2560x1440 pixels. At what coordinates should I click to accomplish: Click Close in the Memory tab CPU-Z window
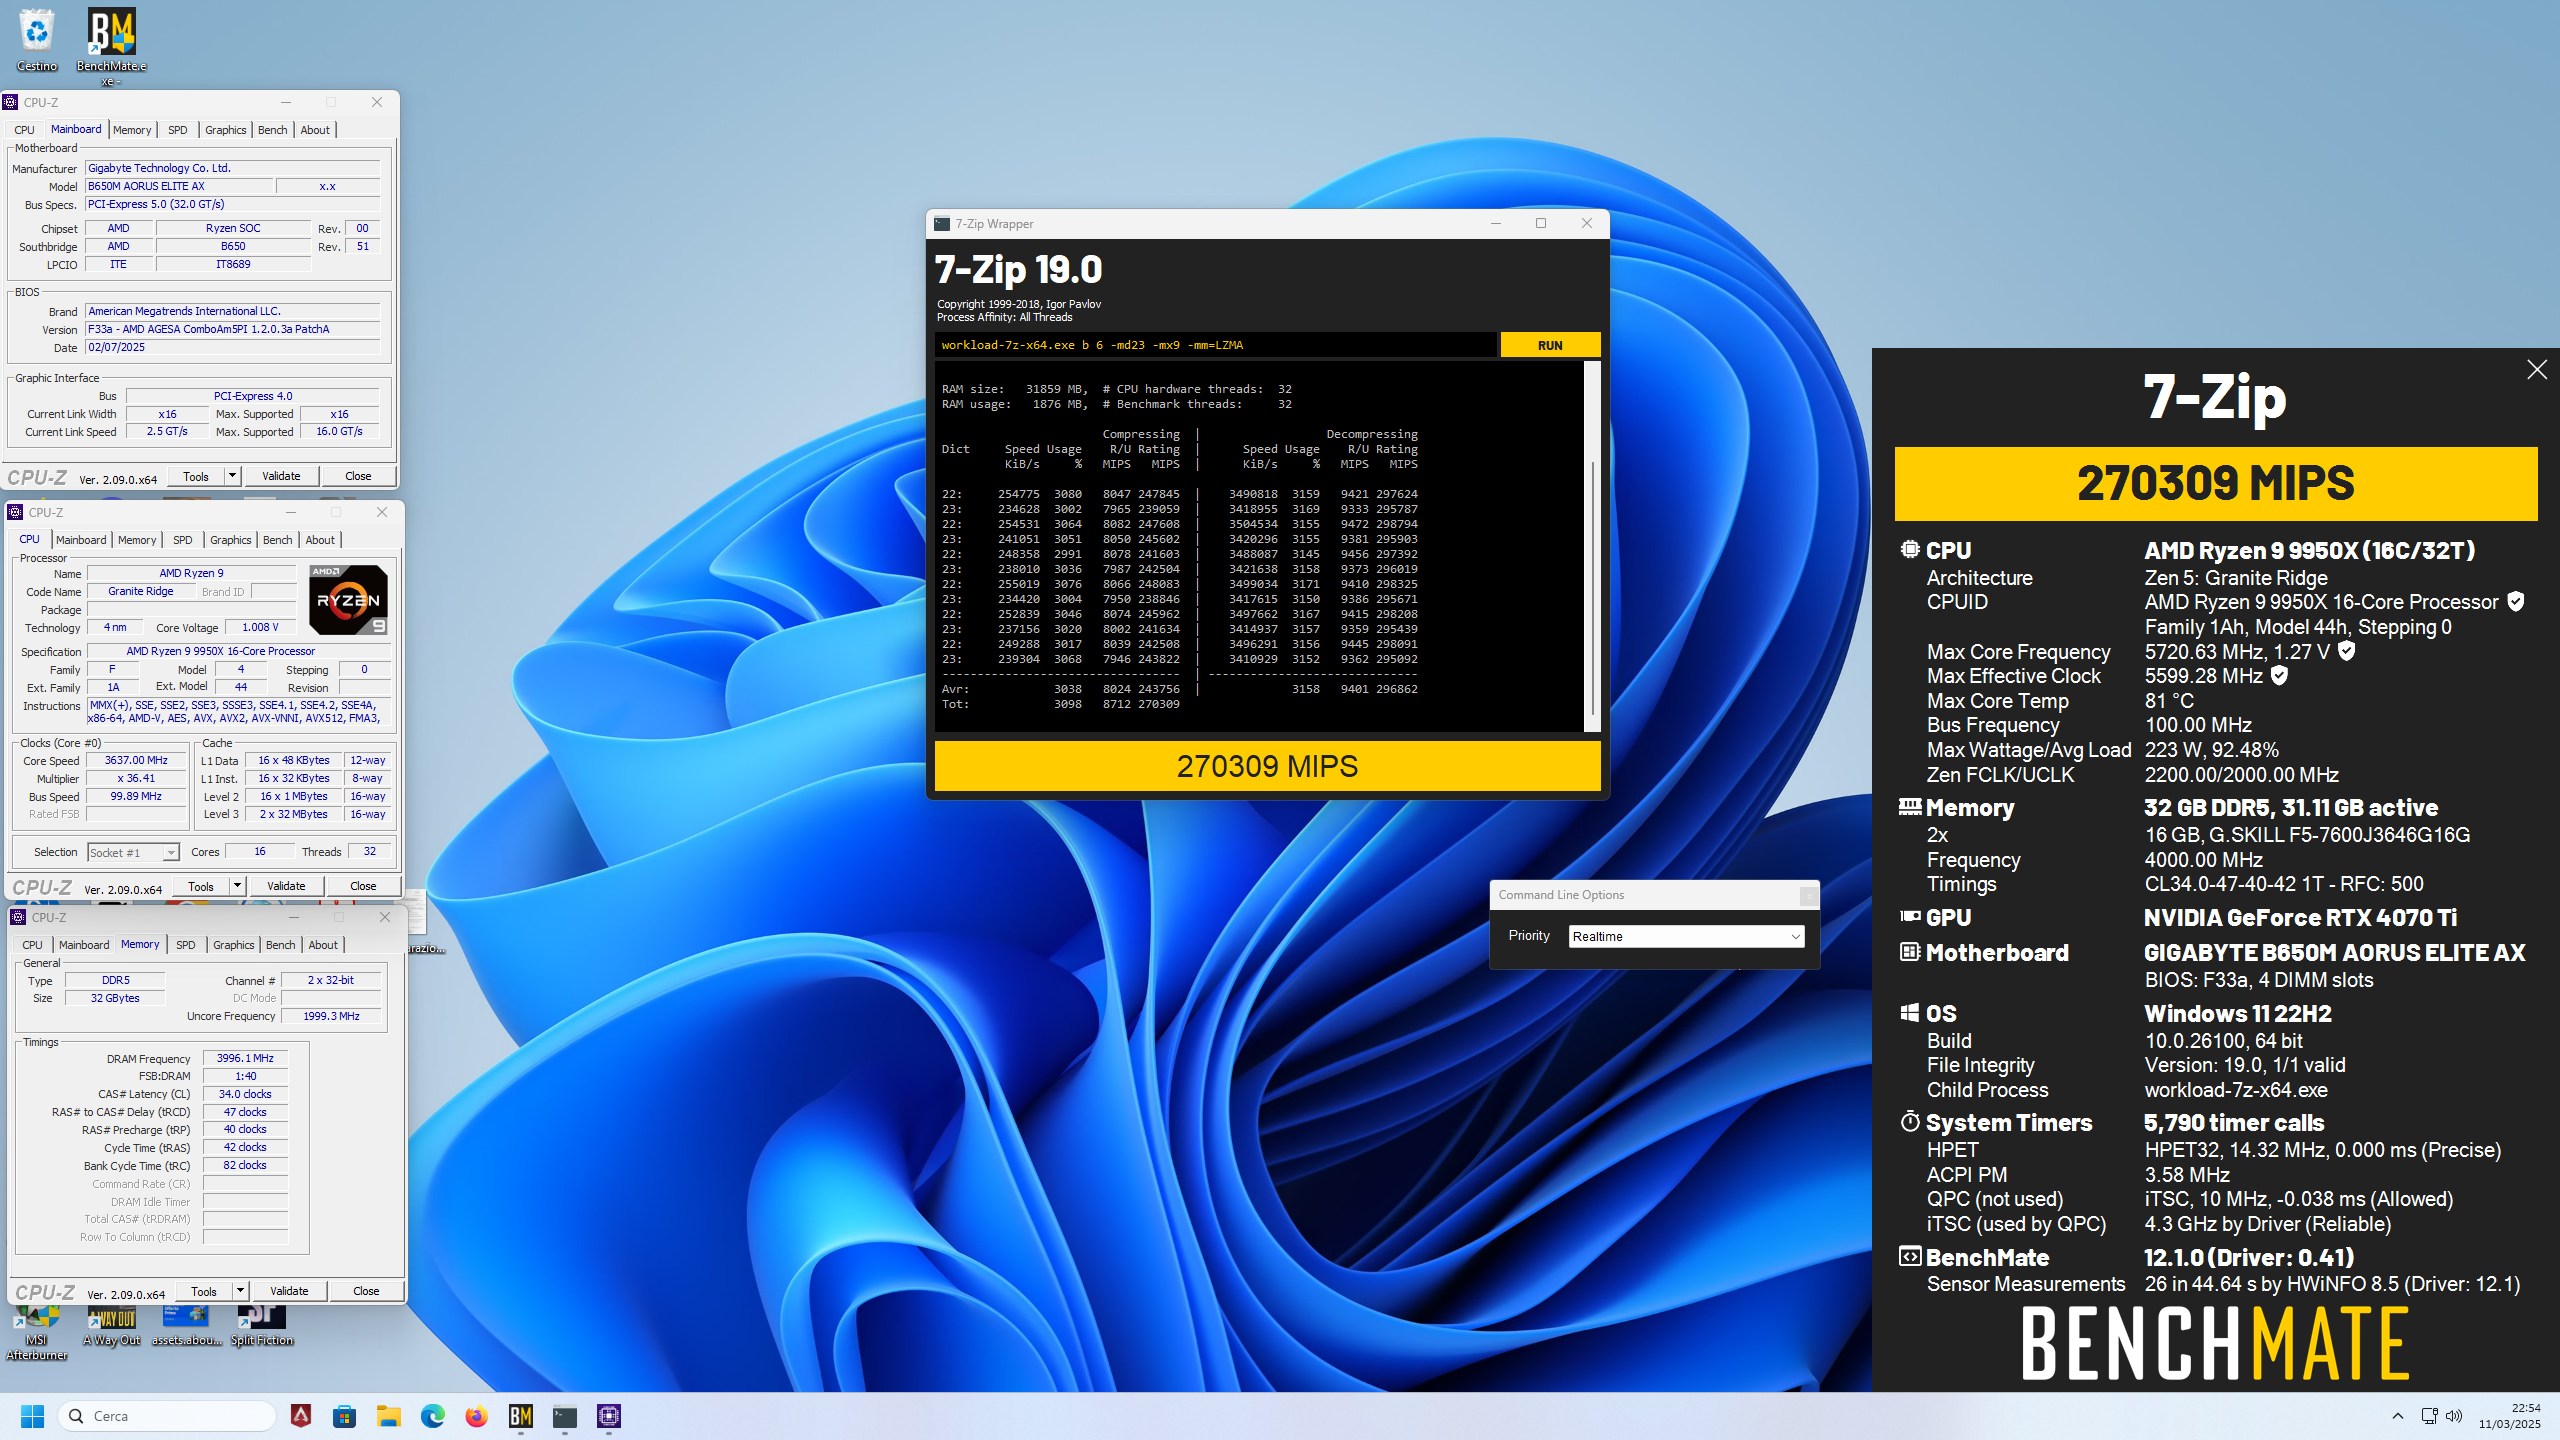[x=366, y=1291]
